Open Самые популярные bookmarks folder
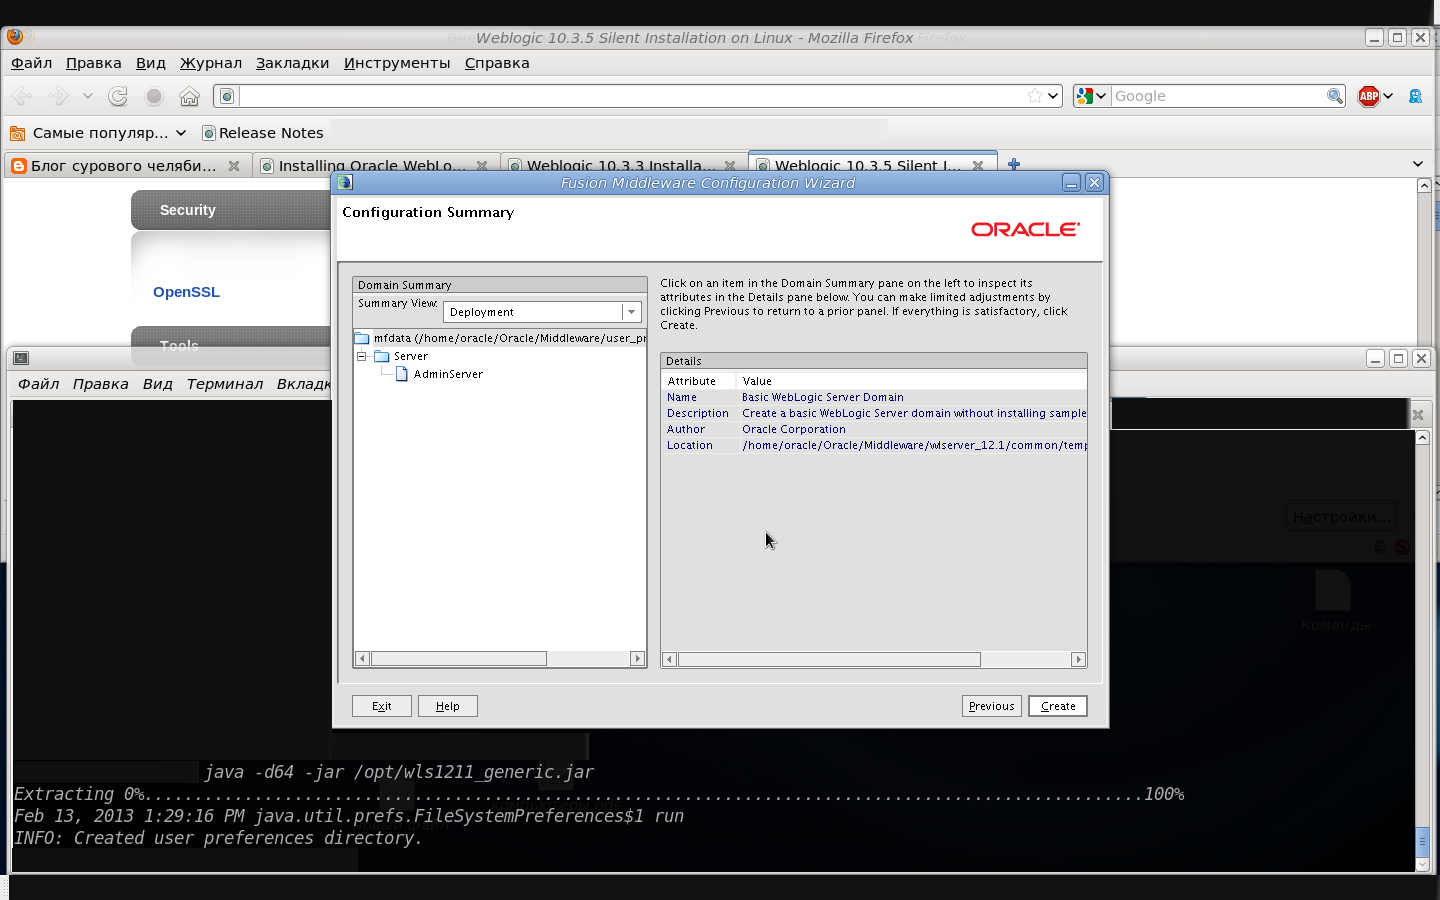 tap(98, 133)
